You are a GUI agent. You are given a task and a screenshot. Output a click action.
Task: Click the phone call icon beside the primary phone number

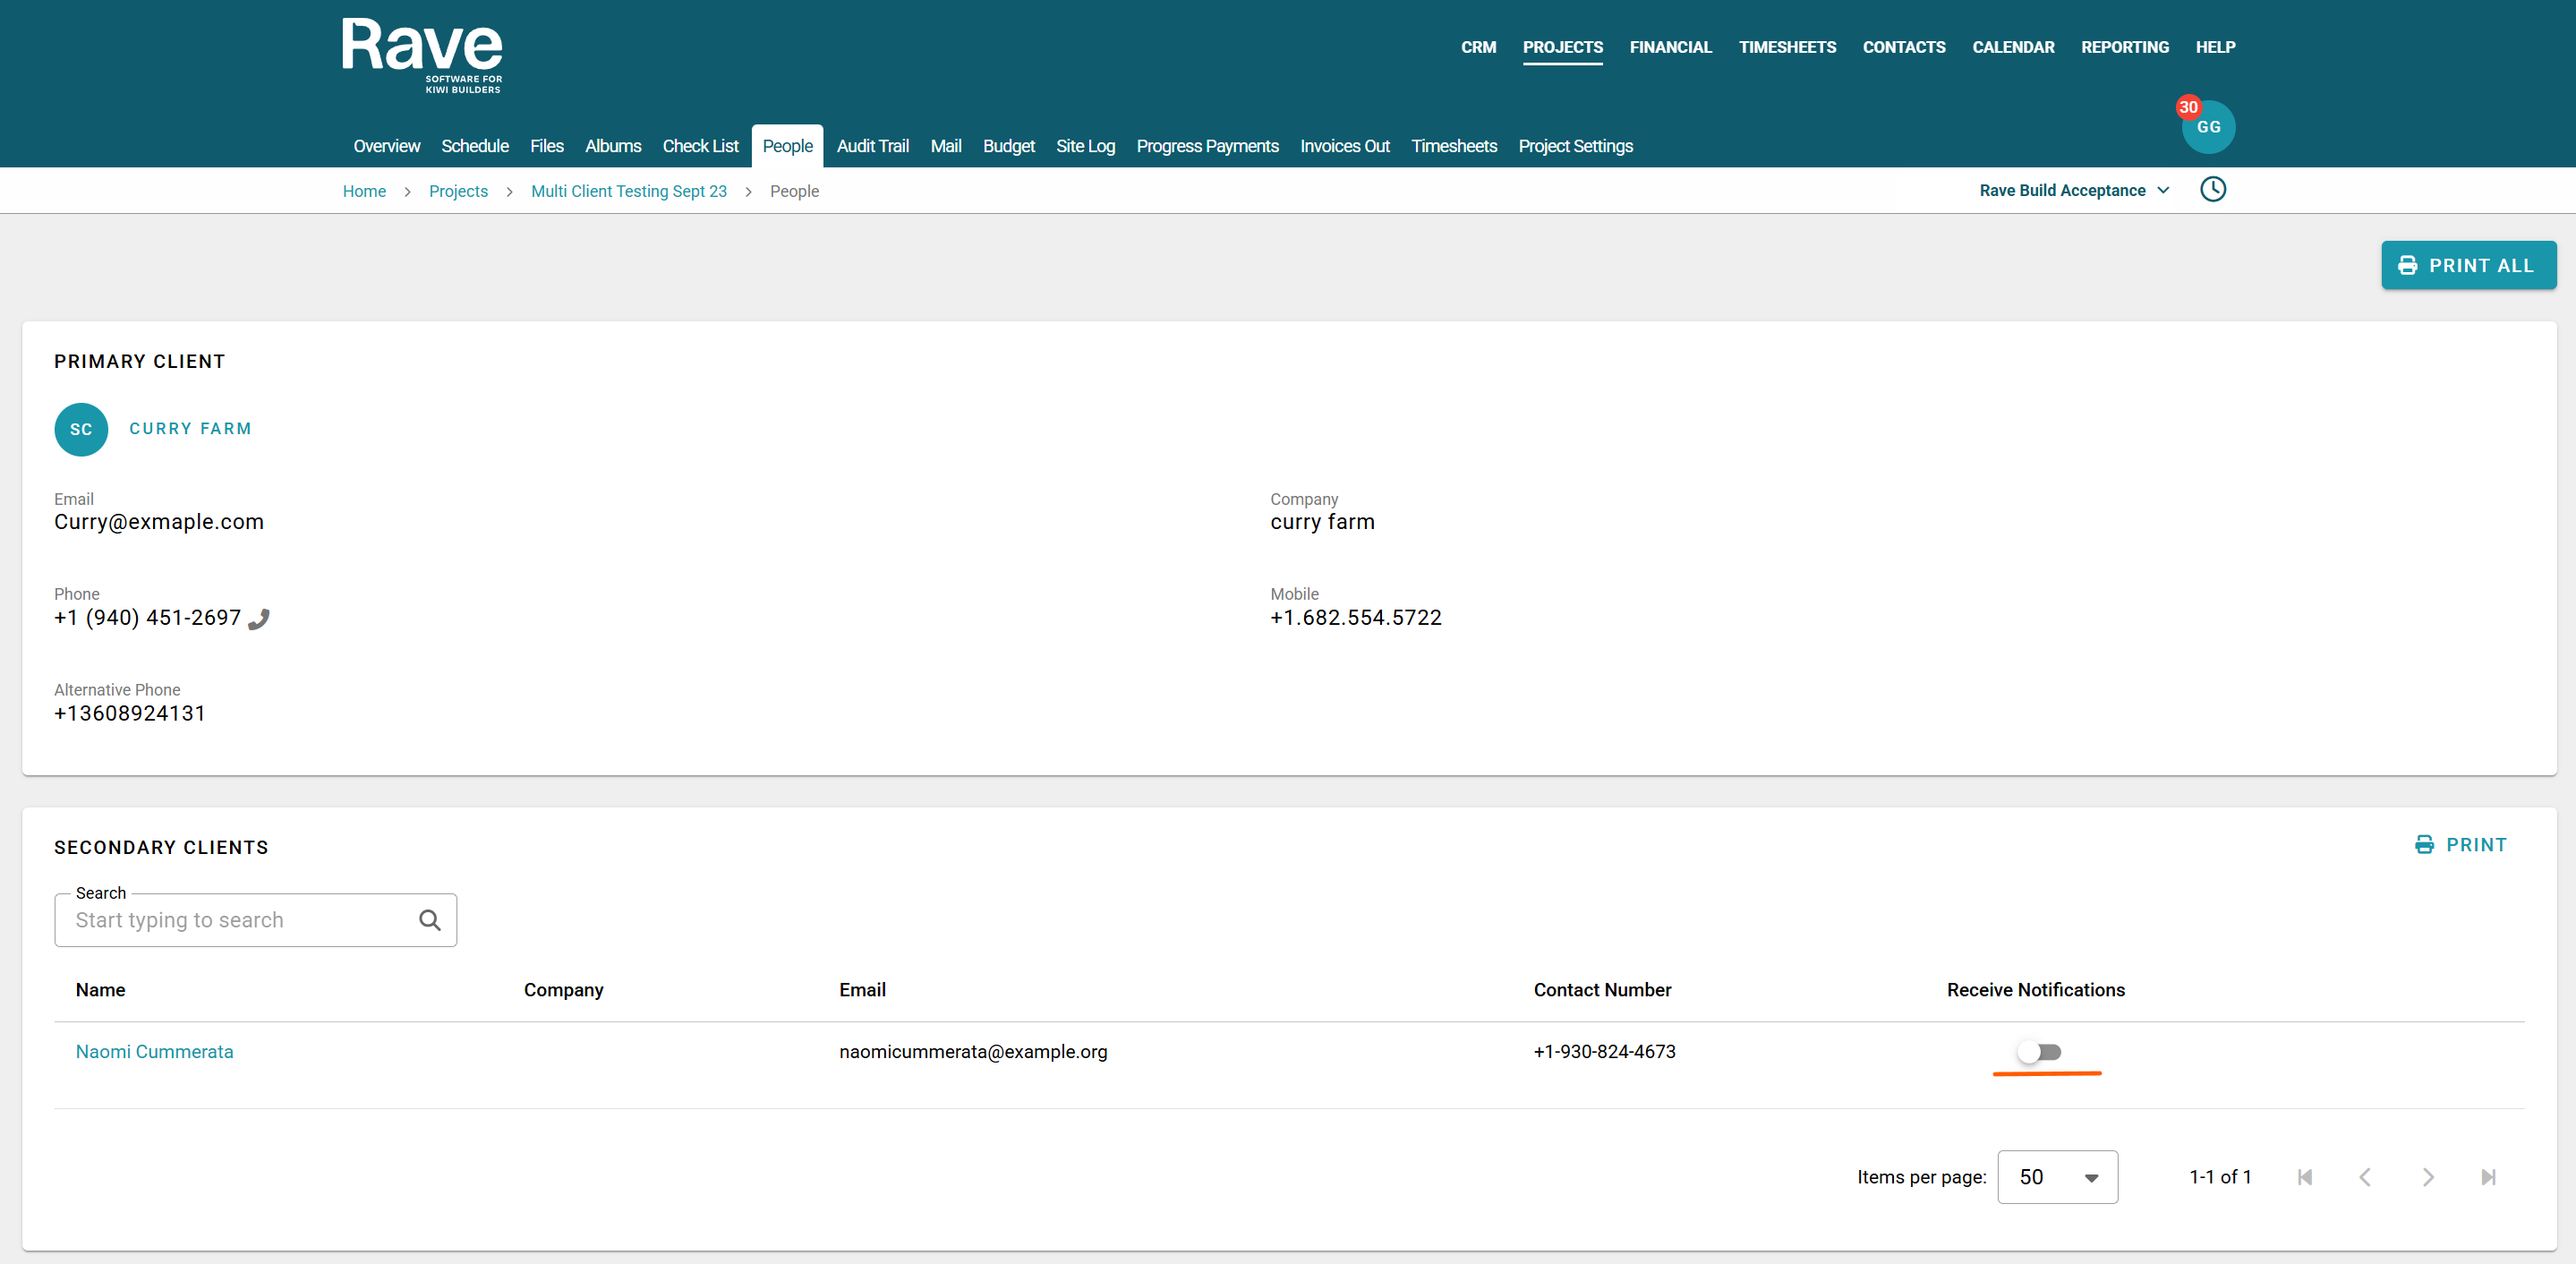point(258,619)
